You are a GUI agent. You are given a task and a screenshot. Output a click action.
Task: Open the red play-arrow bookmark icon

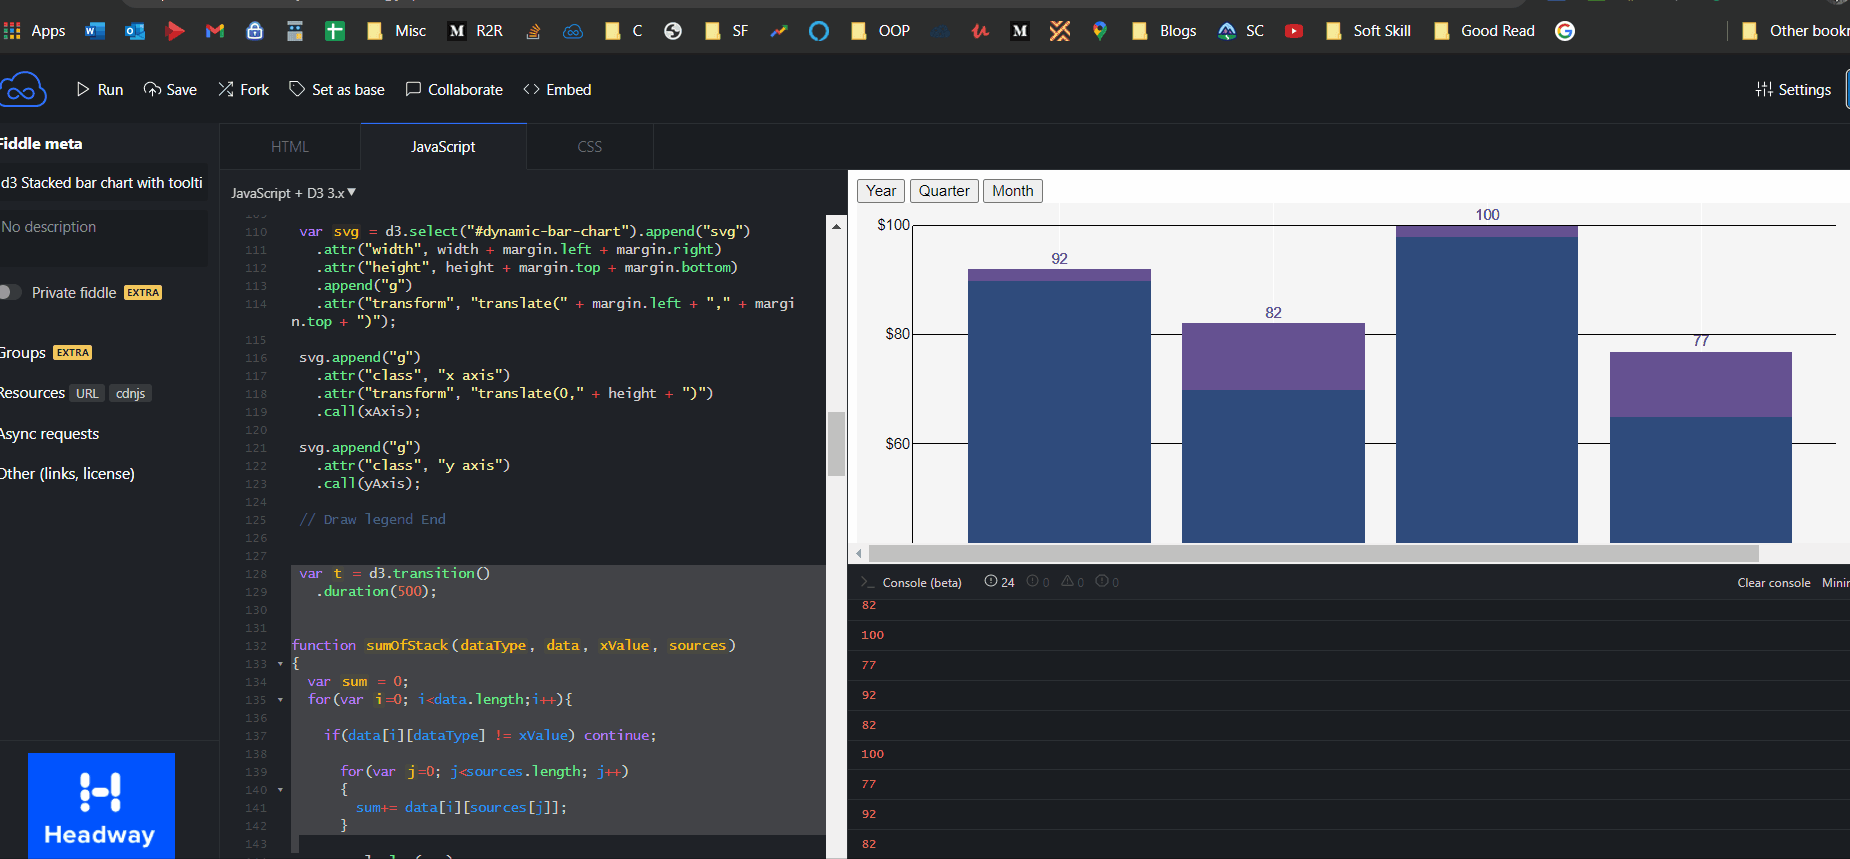(x=175, y=31)
